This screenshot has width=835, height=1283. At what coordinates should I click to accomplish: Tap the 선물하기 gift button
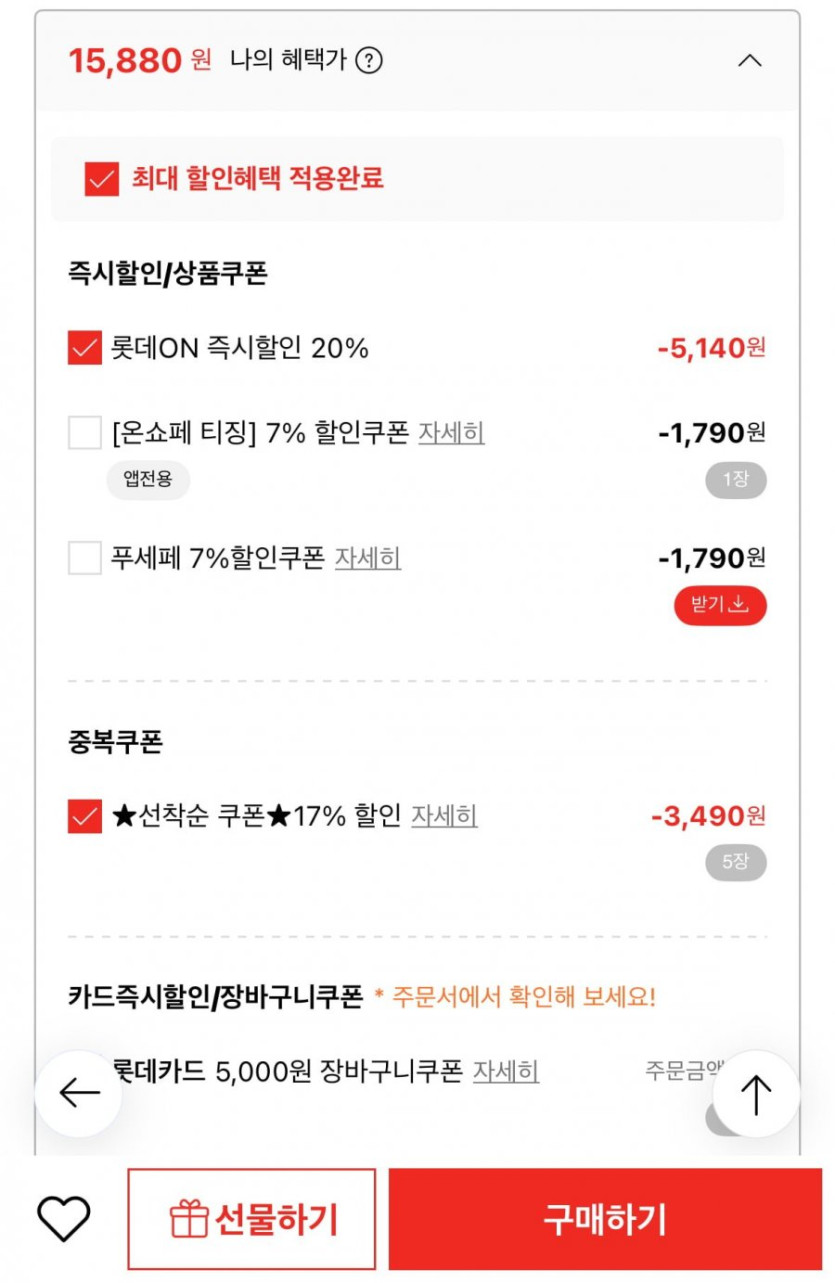[x=252, y=1219]
